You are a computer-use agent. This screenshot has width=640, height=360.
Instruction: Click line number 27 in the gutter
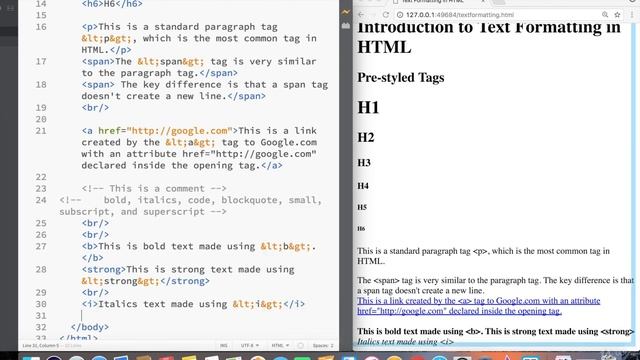(x=41, y=247)
